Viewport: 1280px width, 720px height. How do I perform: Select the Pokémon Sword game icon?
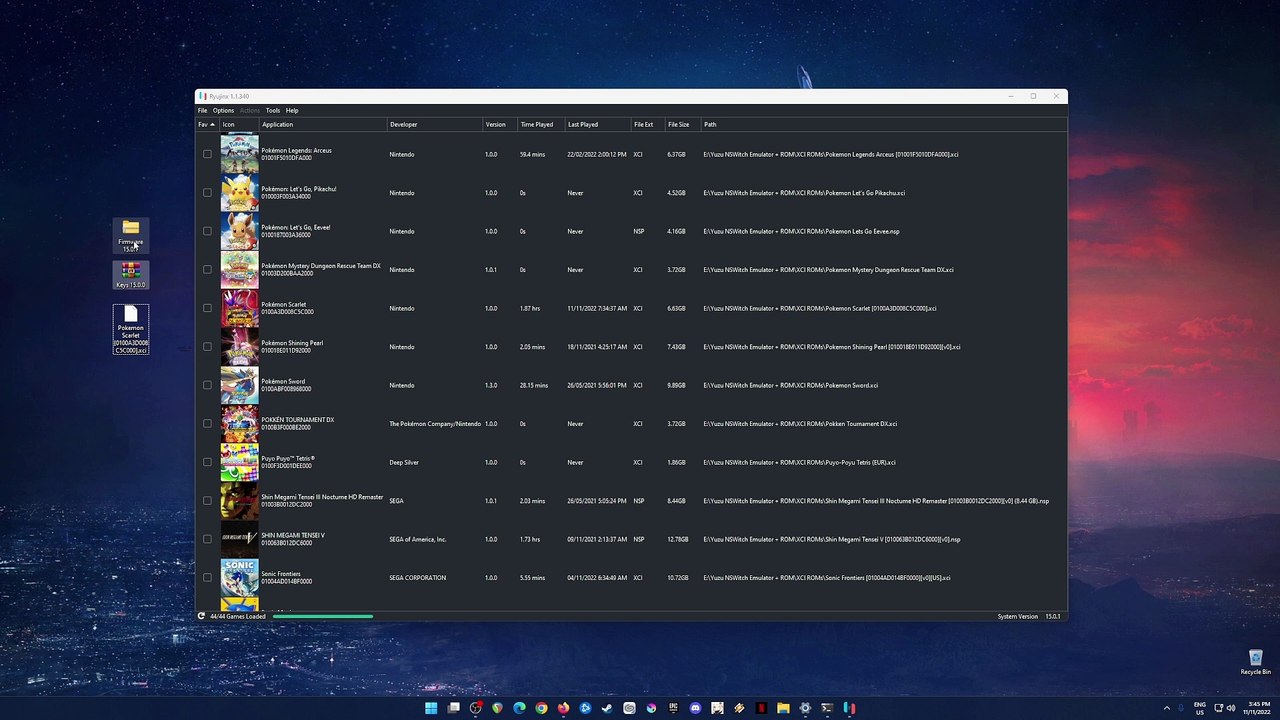pyautogui.click(x=239, y=385)
